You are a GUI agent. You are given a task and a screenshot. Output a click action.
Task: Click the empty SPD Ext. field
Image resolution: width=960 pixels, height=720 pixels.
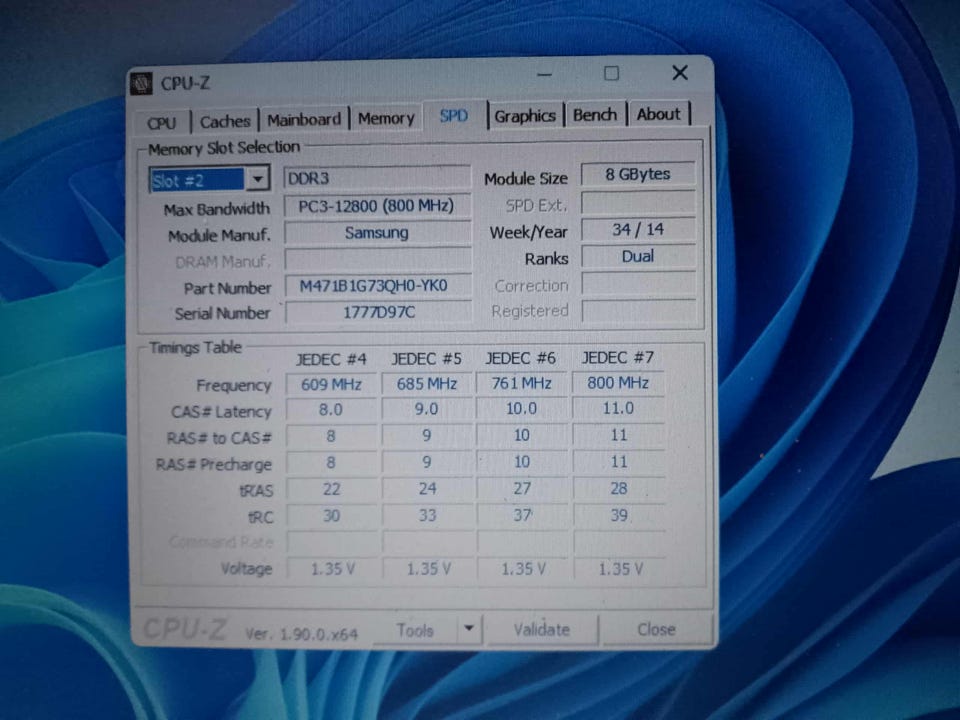[638, 203]
